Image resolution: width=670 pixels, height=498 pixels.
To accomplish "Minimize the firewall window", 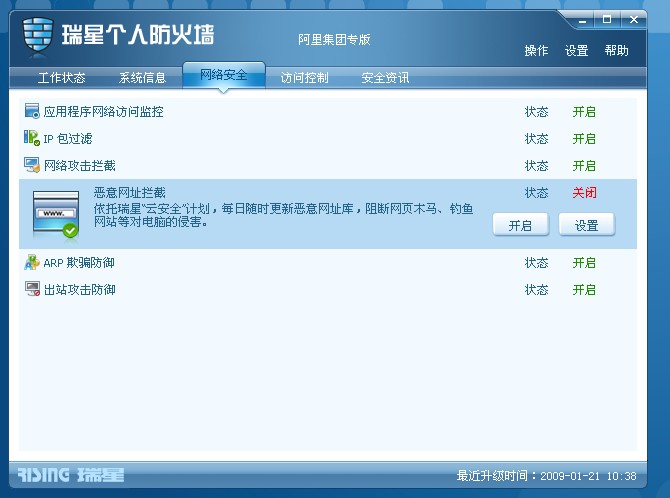I will tap(582, 20).
